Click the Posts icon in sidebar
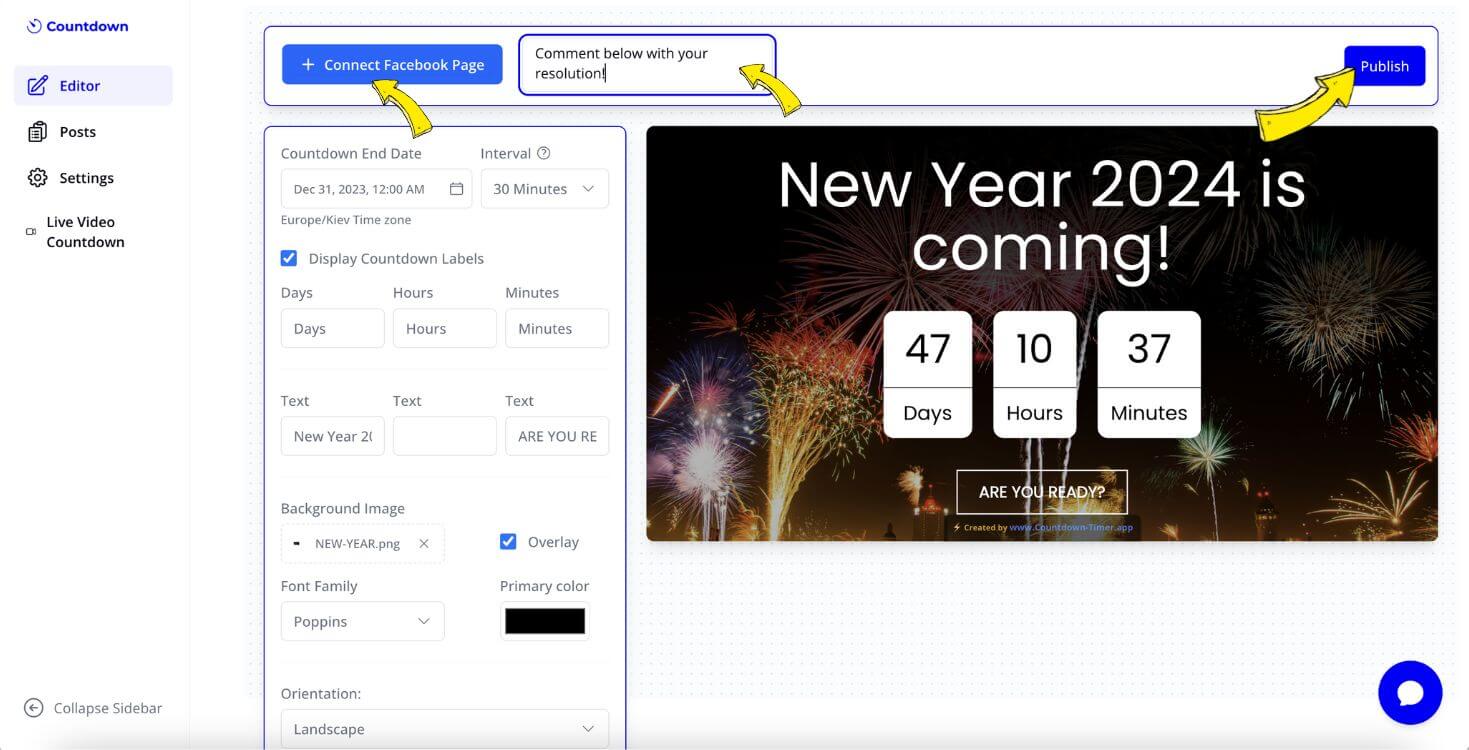Screen dimensions: 1469x750 click(x=38, y=131)
